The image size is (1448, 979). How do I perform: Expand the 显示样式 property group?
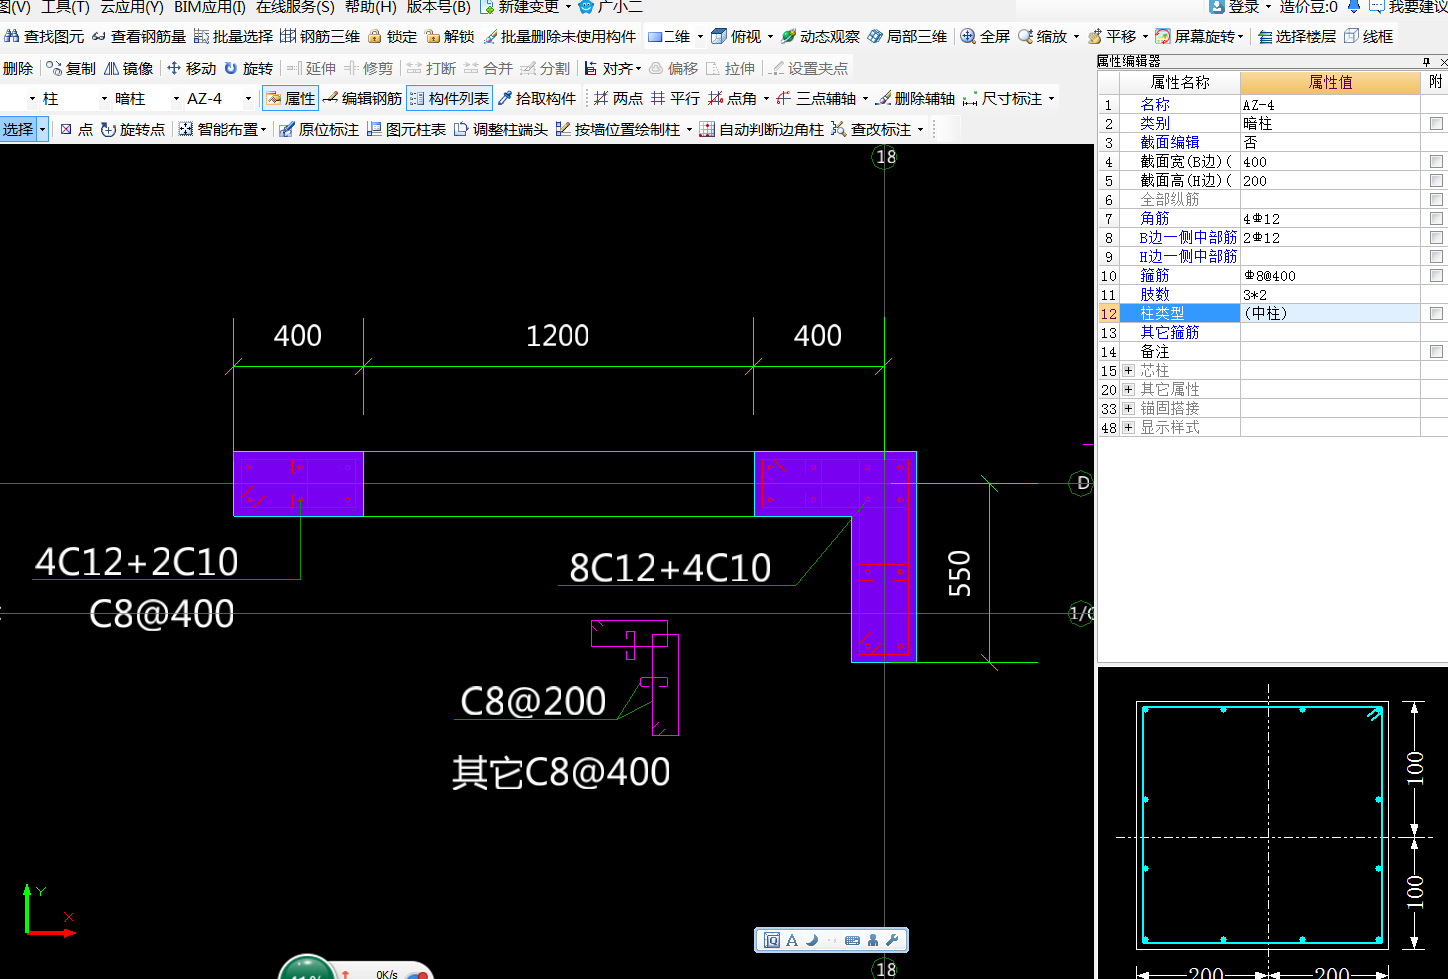(x=1128, y=427)
